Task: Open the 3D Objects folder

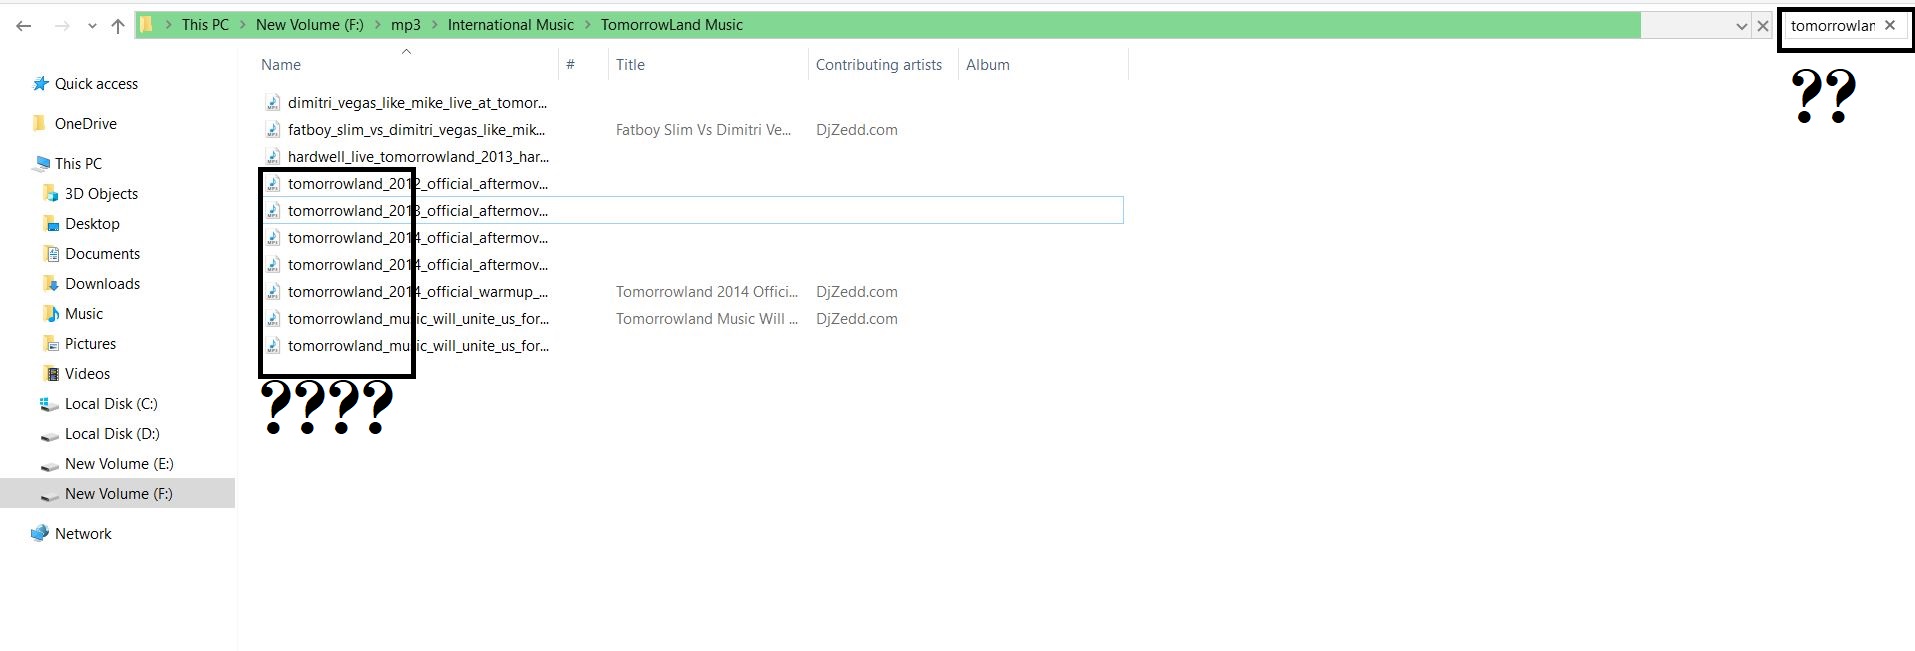Action: click(x=101, y=194)
